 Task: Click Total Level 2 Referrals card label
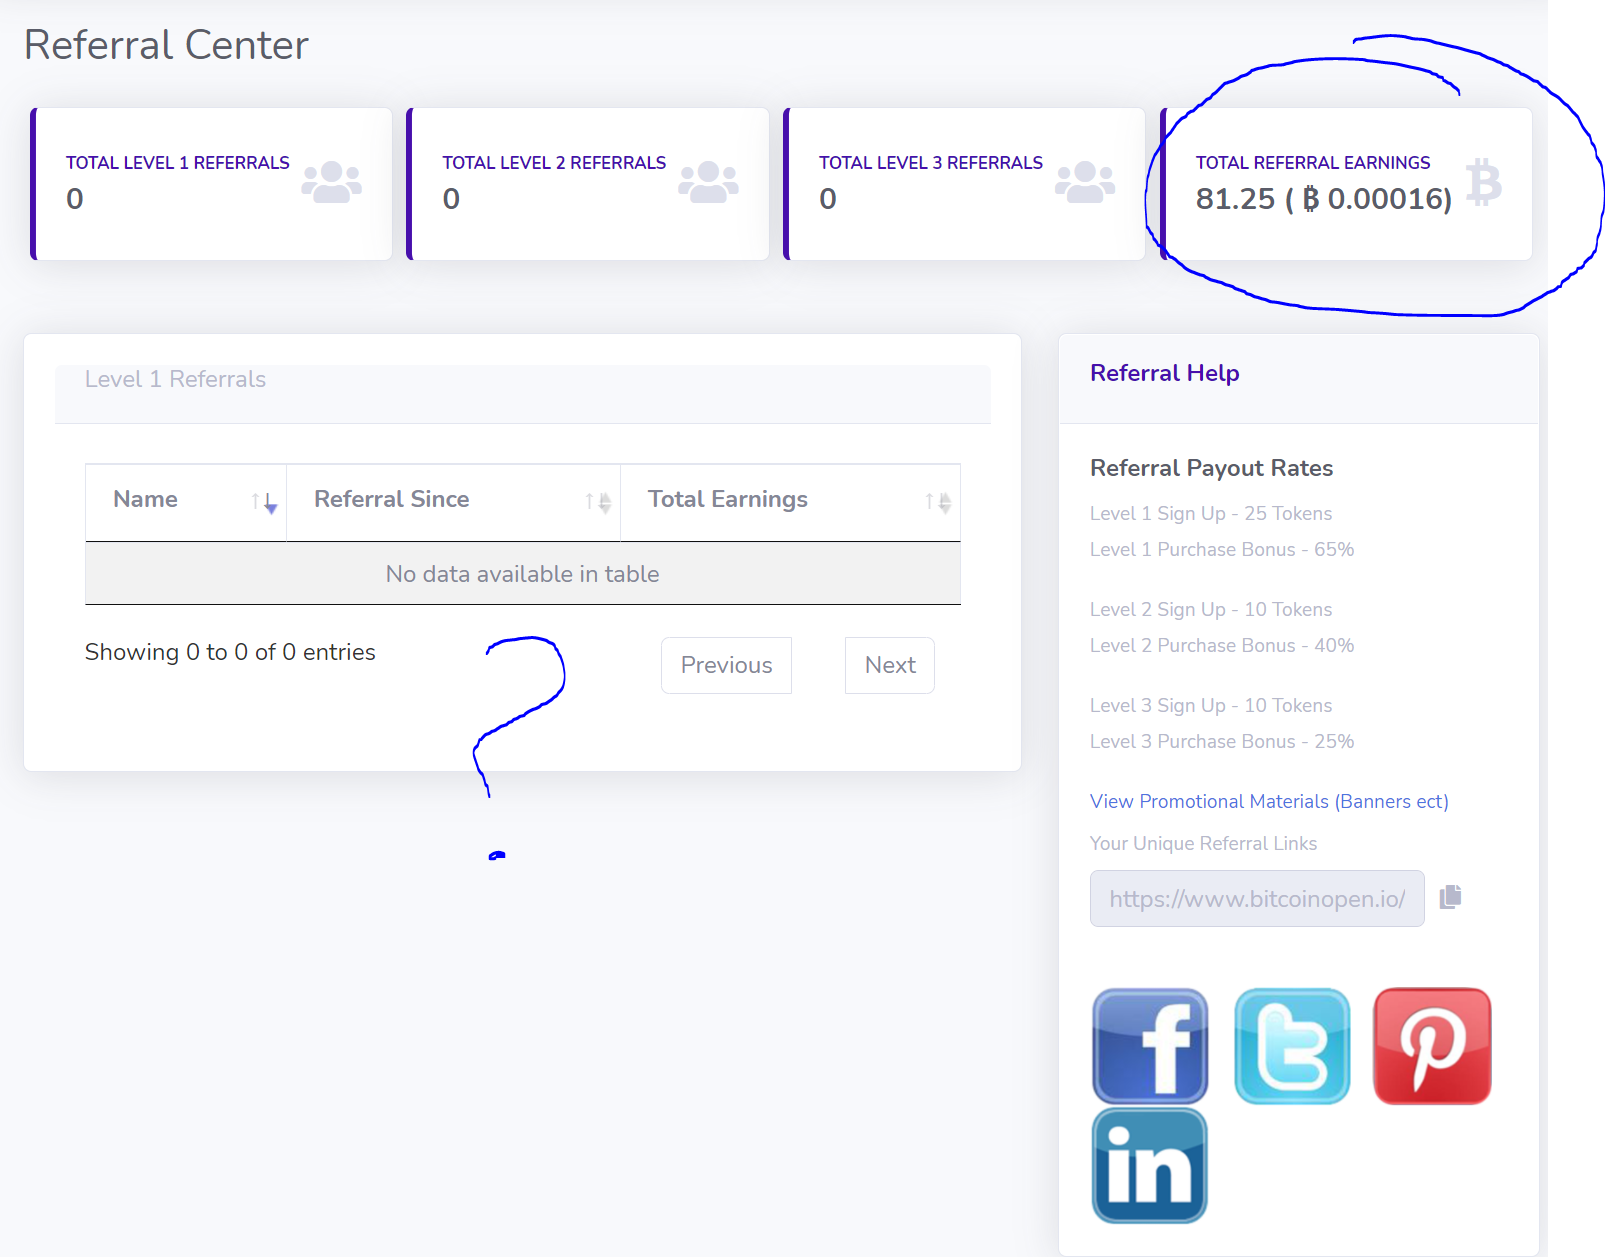[x=554, y=163]
